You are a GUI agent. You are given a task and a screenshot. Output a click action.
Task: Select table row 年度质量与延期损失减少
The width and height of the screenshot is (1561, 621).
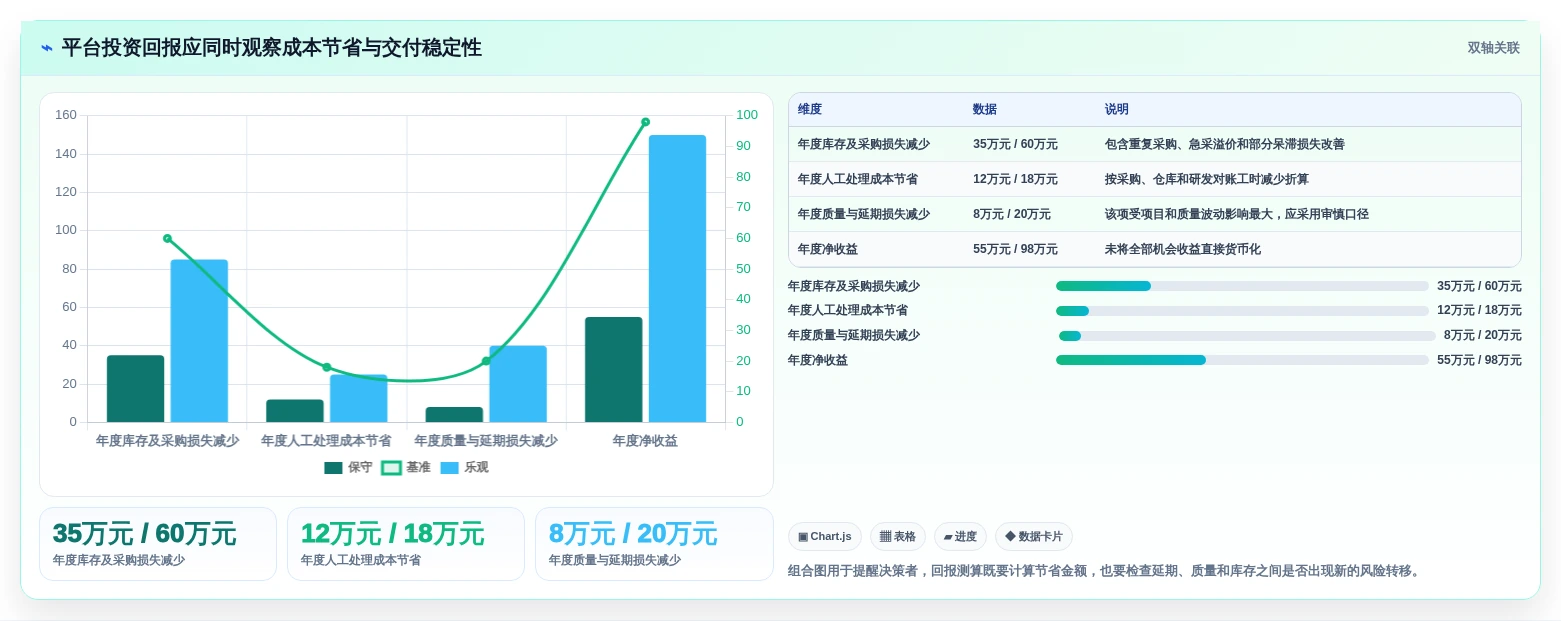coord(1155,214)
